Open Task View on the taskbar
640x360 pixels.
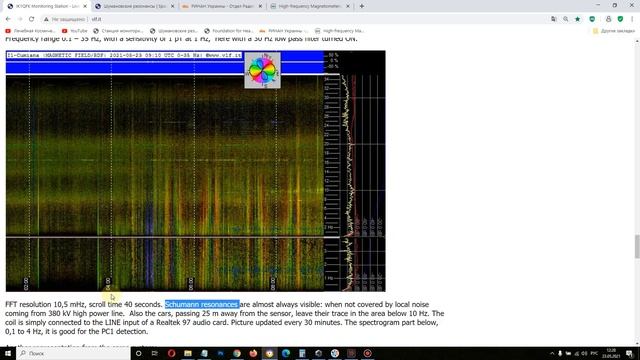click(155, 353)
